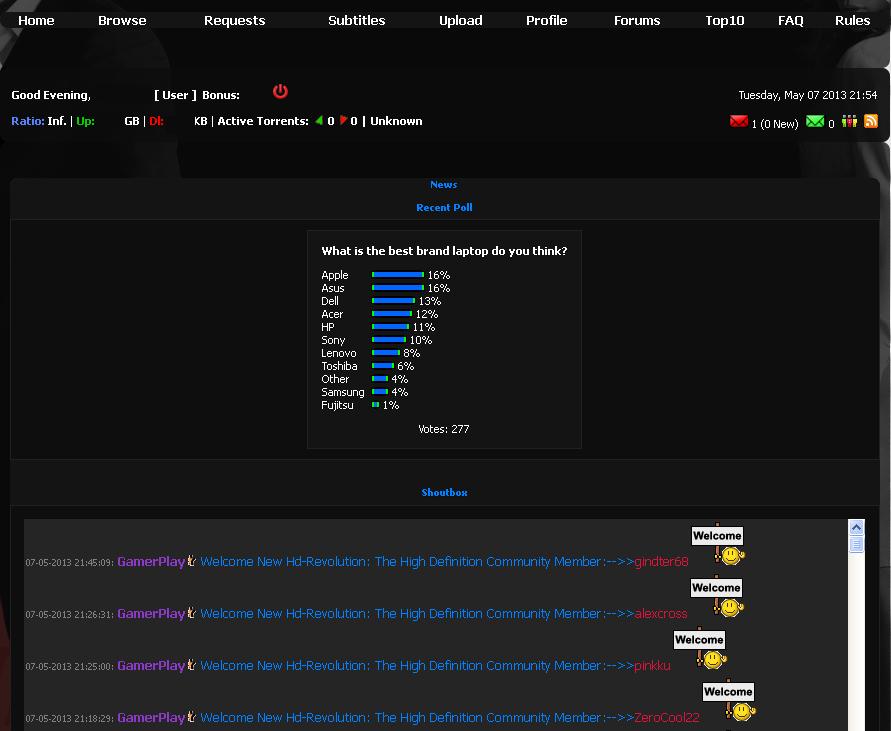Open GamerPlay profile in 21:25:00 shout

click(151, 666)
